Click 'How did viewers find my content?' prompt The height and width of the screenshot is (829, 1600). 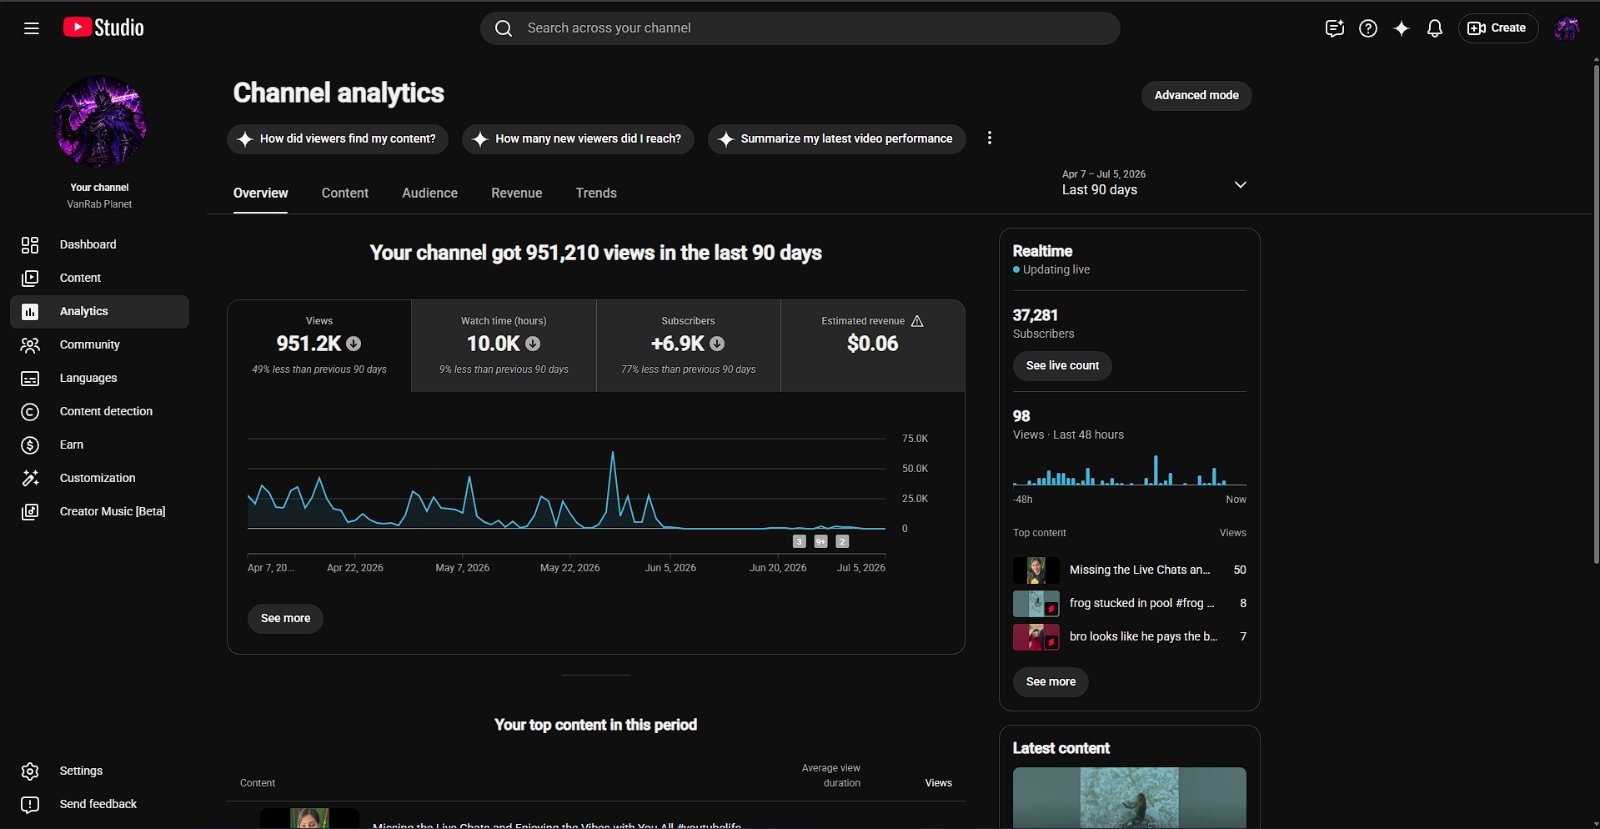click(x=337, y=139)
